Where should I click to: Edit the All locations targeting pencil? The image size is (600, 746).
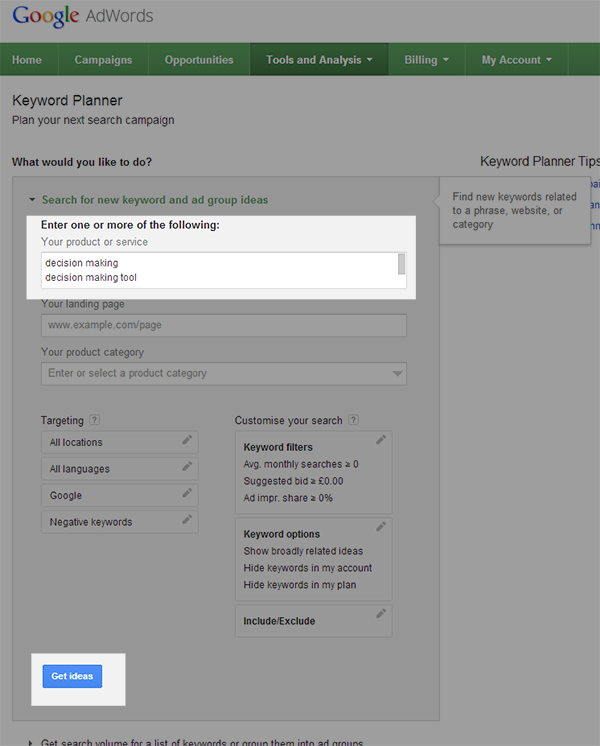point(187,440)
